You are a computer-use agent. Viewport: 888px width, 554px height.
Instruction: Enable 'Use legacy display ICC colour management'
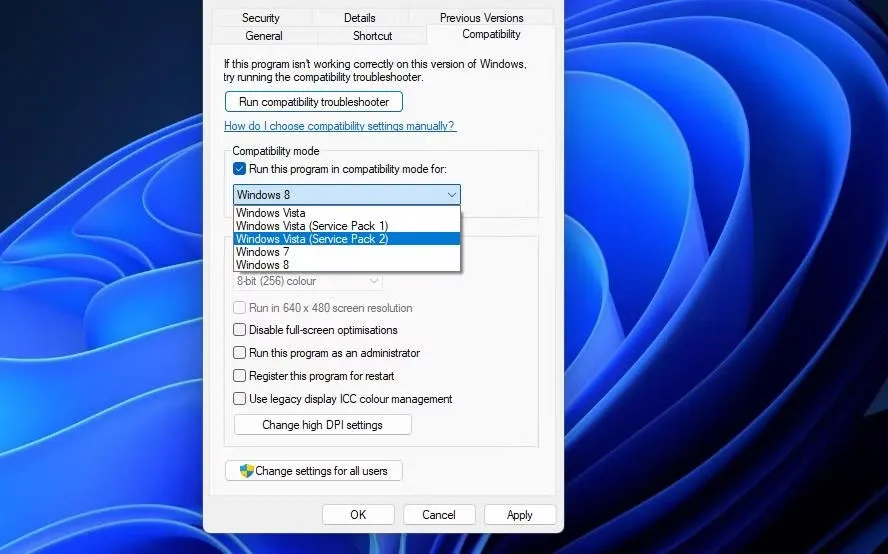point(240,399)
